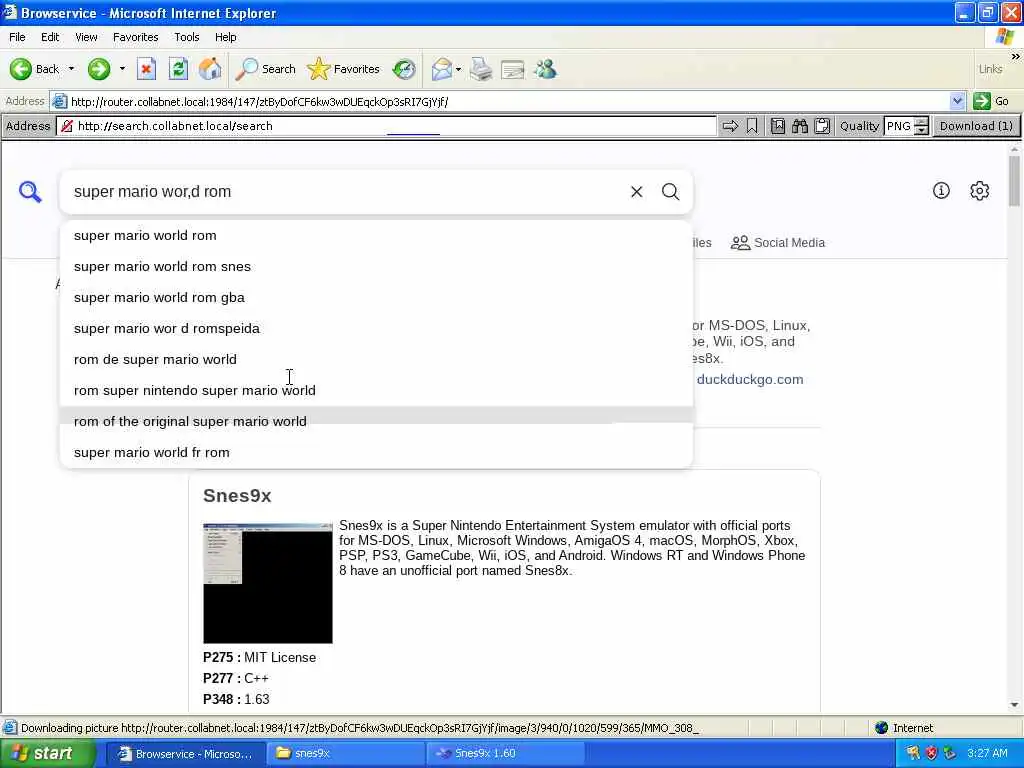
Task: Click the green Go arrow button
Action: [x=982, y=101]
